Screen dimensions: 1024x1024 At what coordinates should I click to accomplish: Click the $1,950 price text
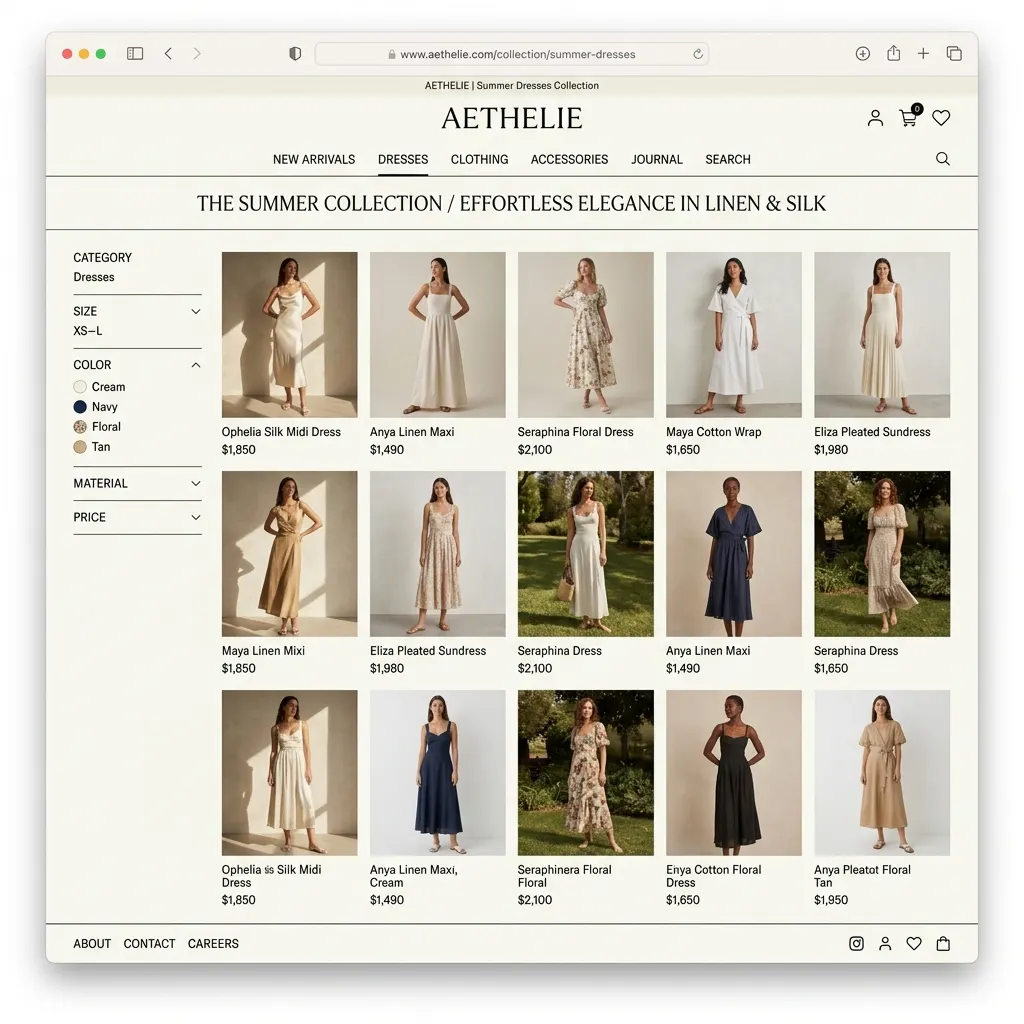coord(831,900)
